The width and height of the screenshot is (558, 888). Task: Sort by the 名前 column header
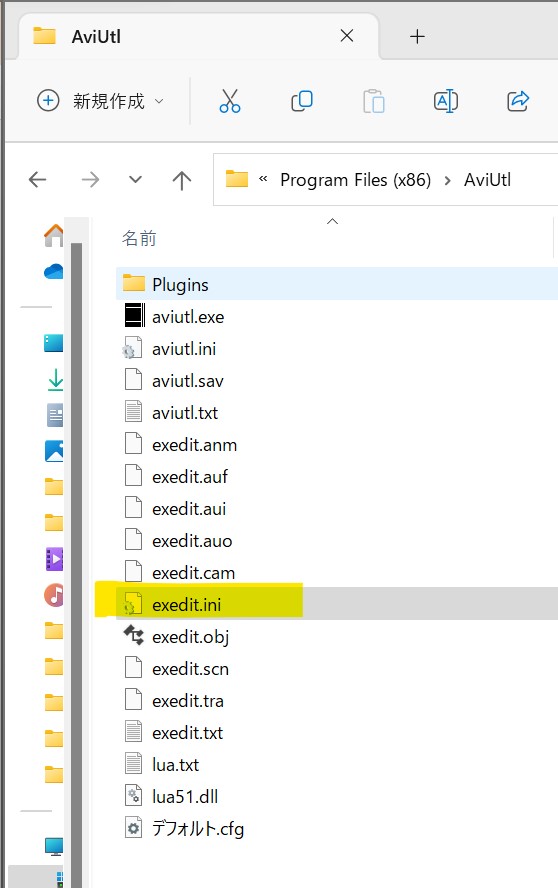coord(139,238)
